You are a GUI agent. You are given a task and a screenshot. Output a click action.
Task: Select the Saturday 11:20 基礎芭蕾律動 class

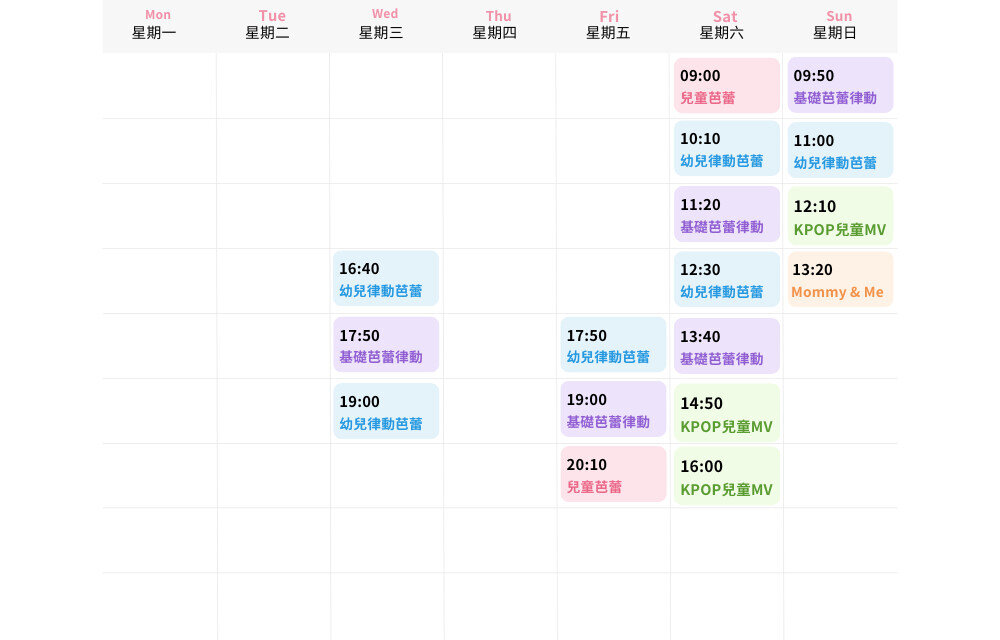[x=727, y=215]
